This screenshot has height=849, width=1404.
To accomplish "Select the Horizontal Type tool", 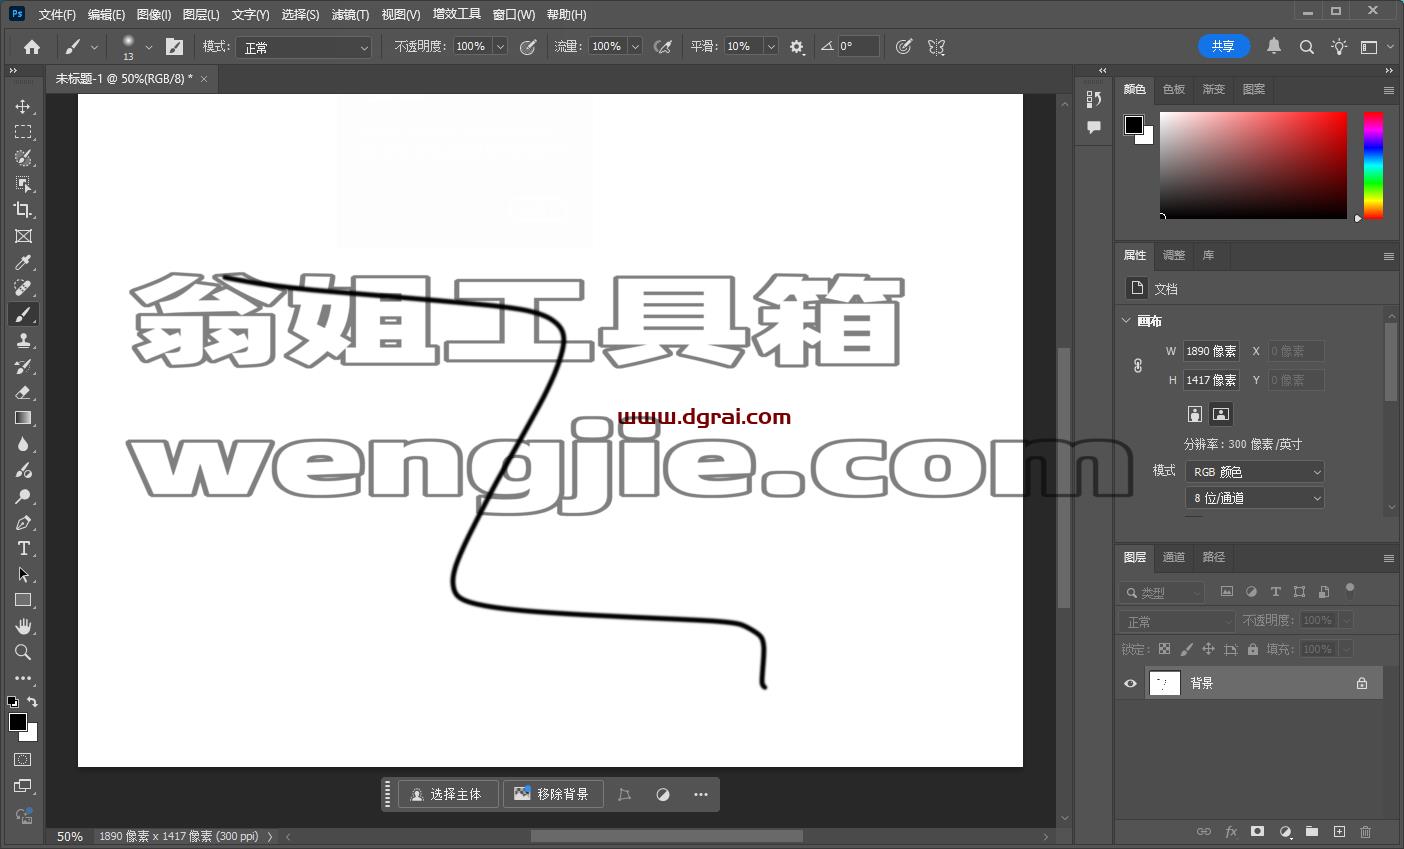I will click(x=23, y=548).
